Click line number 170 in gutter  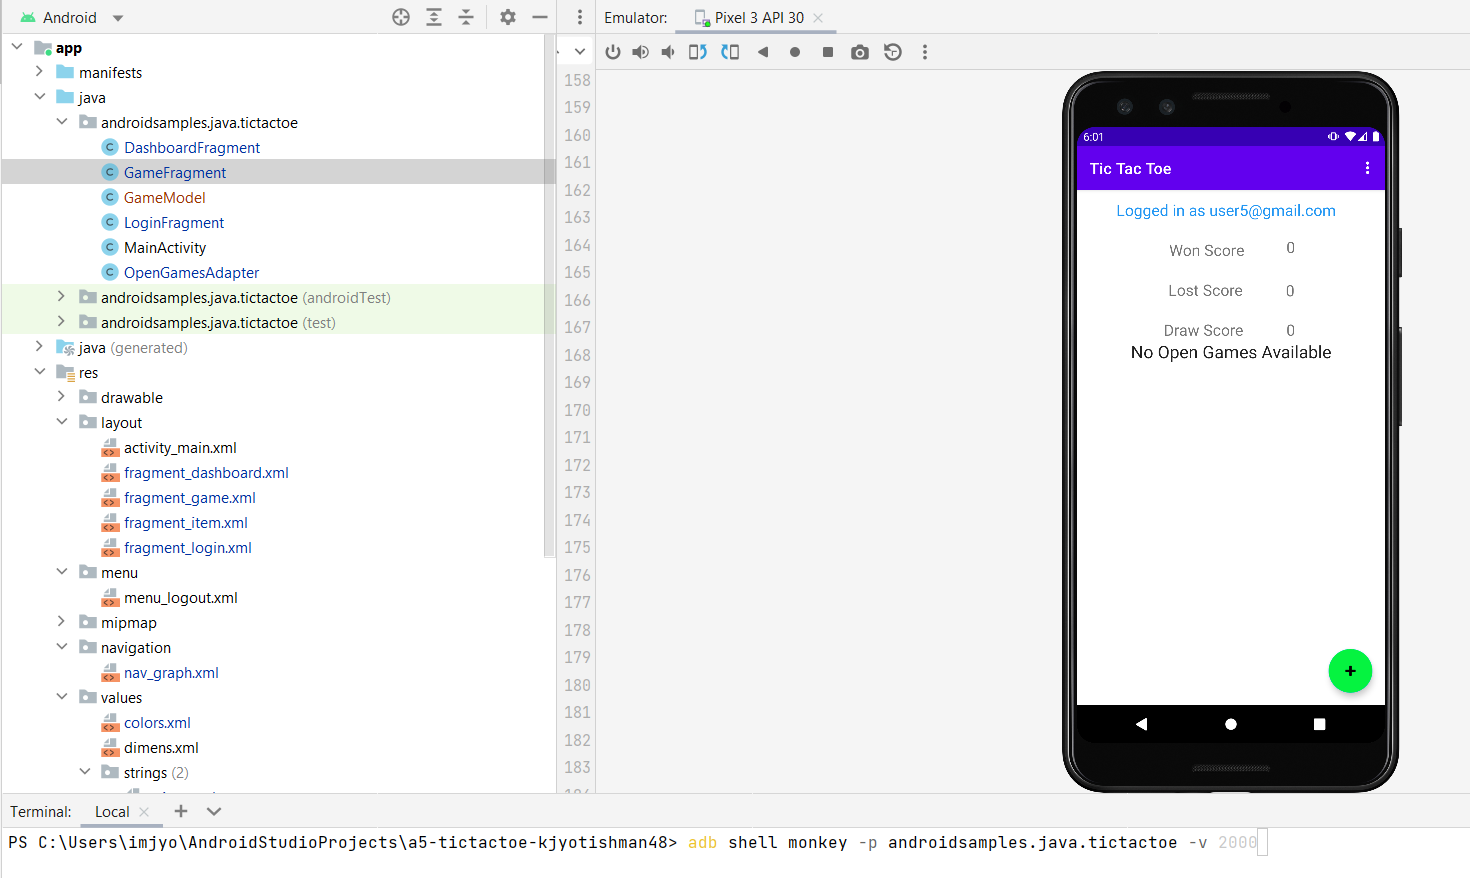pos(577,410)
